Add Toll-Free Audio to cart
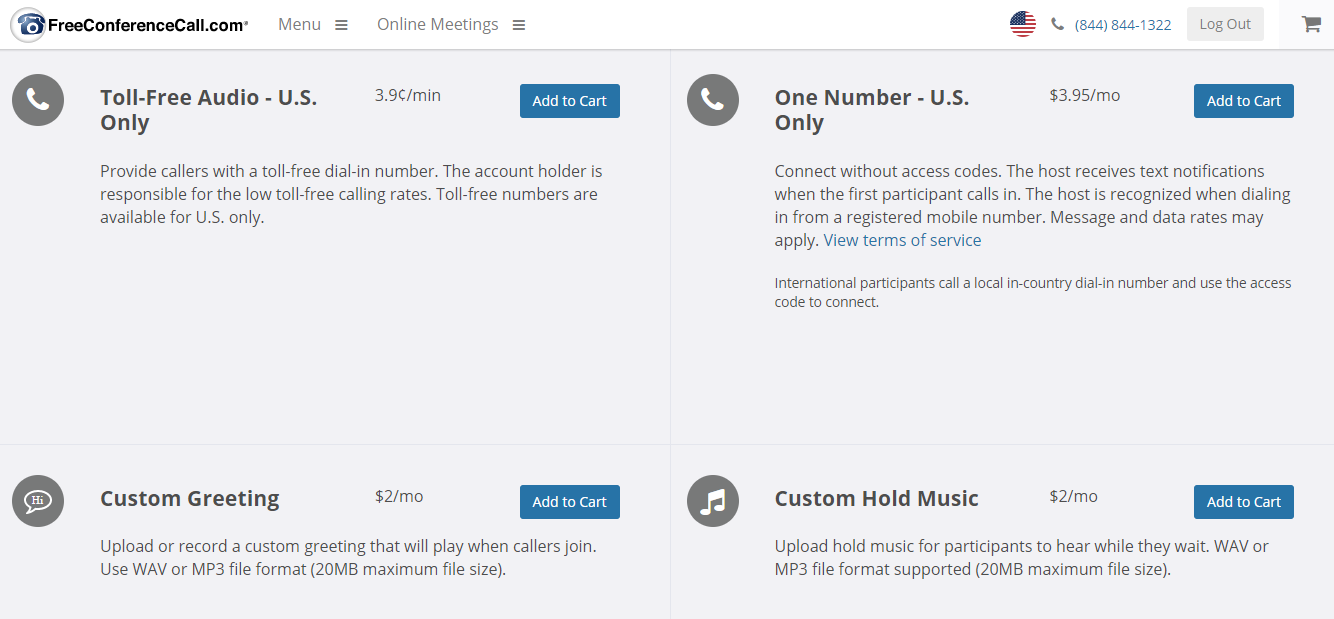 (x=569, y=101)
